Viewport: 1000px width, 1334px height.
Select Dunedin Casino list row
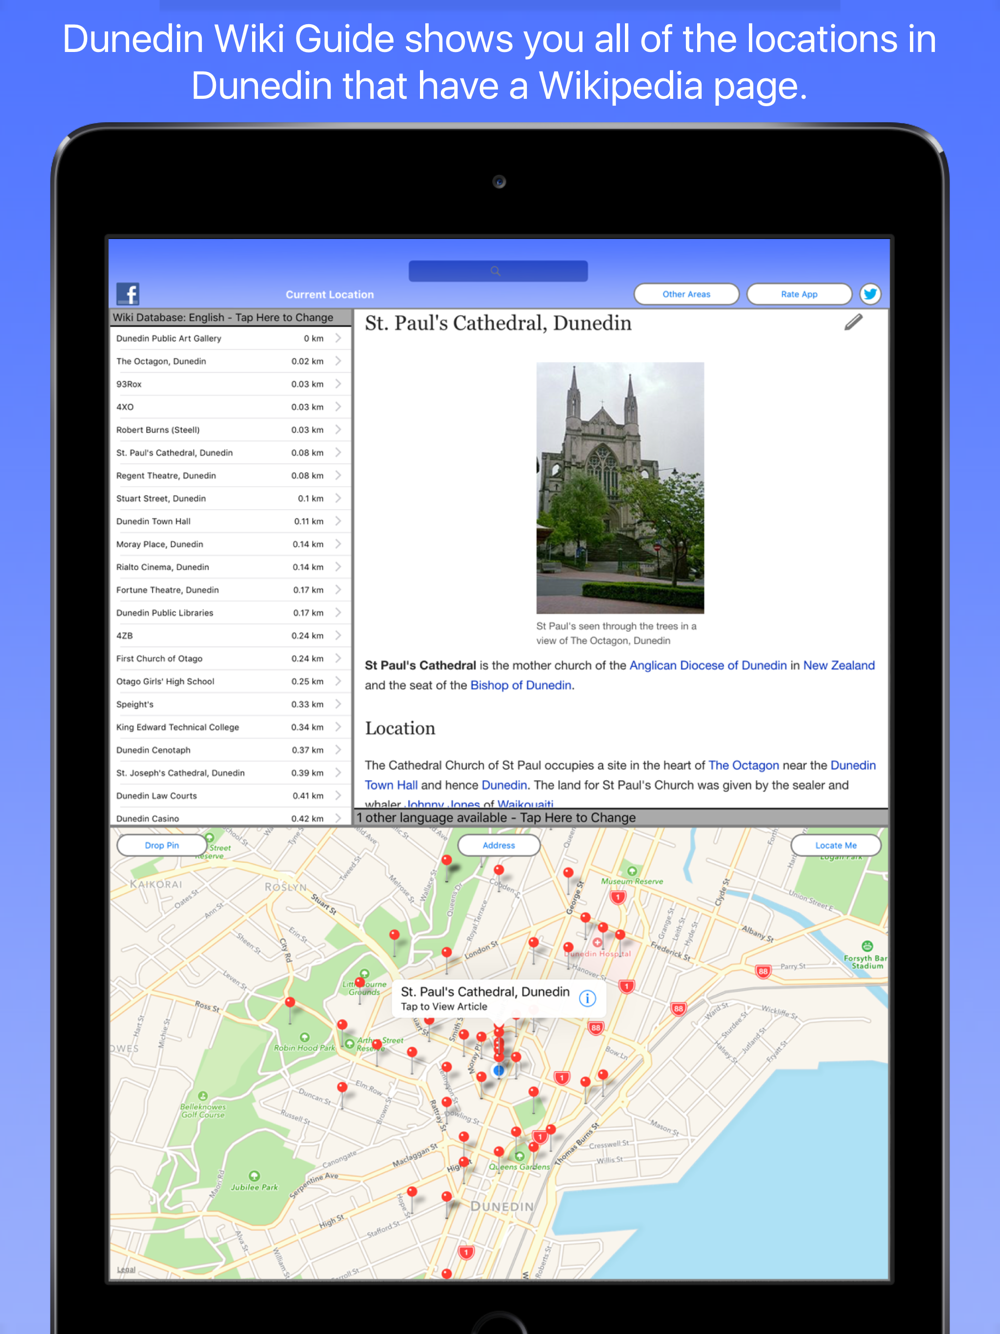230,818
